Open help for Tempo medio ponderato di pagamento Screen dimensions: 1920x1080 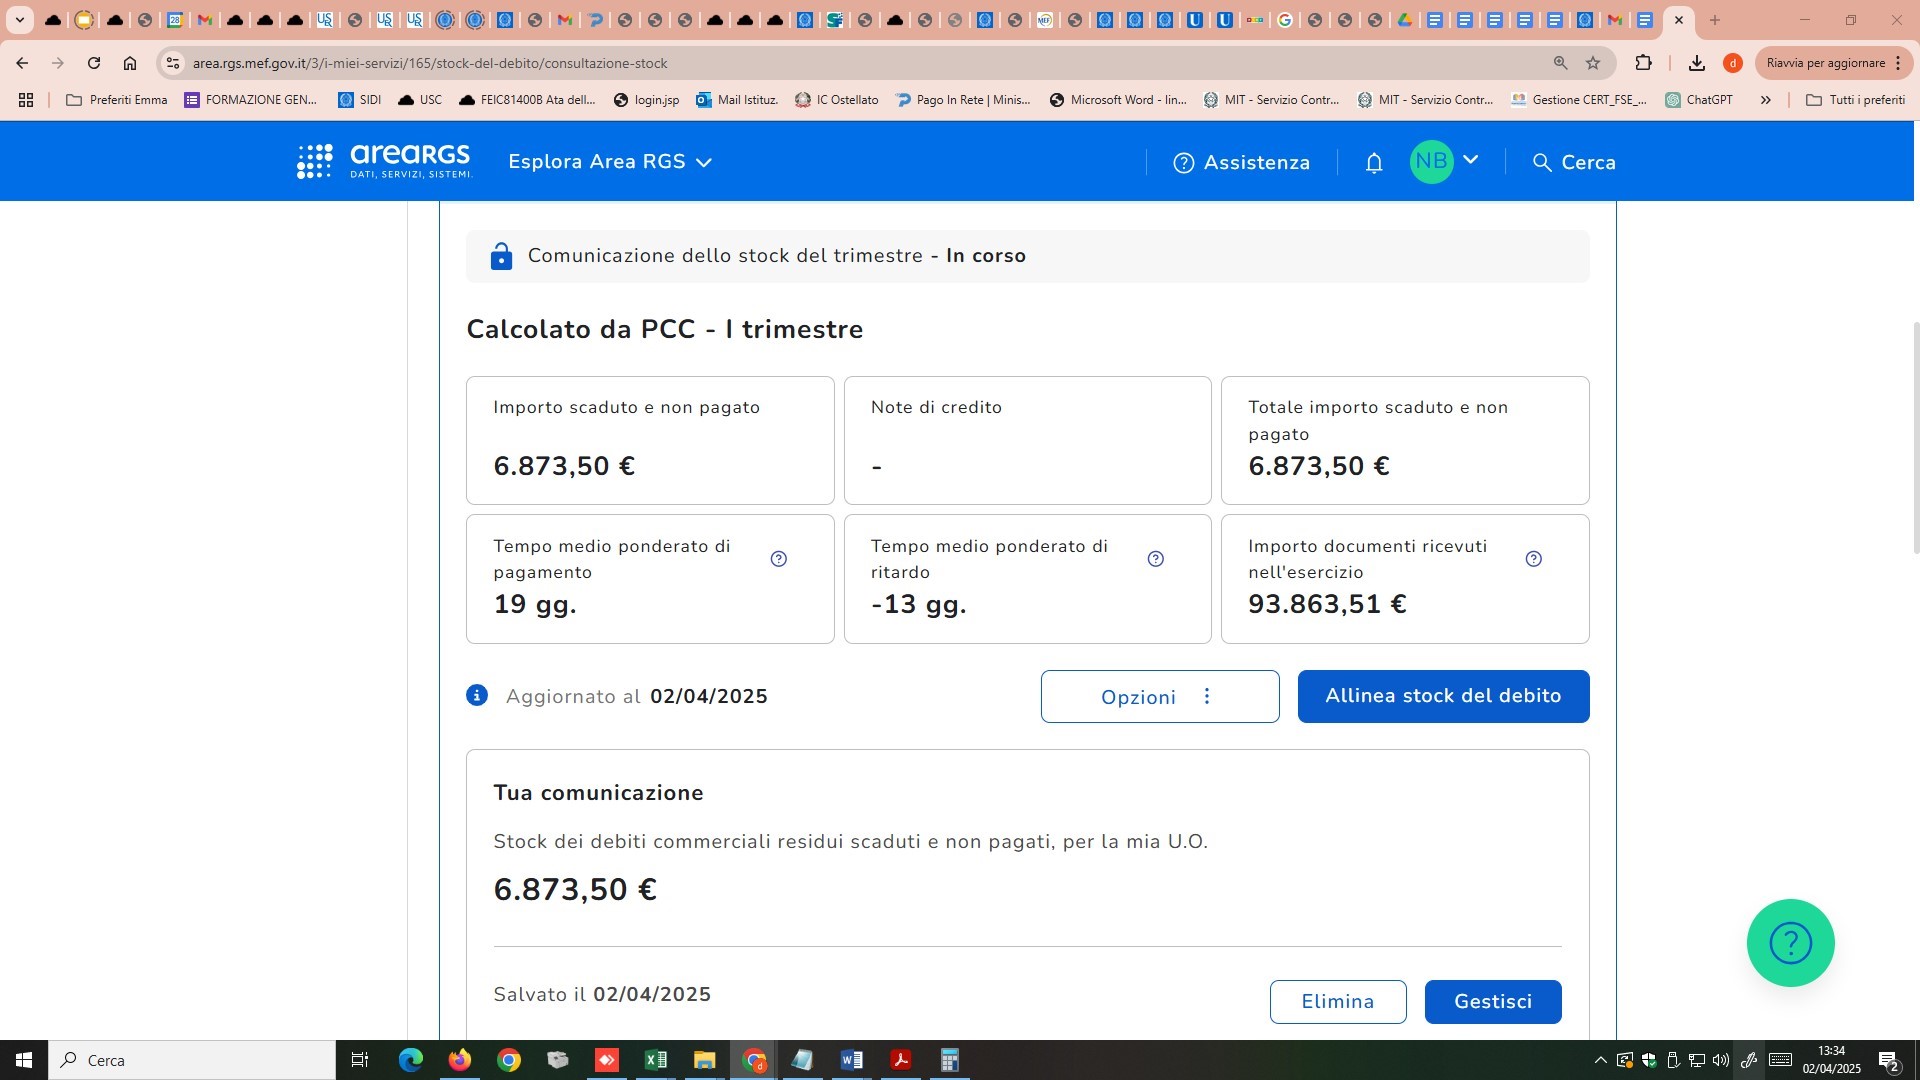coord(779,559)
